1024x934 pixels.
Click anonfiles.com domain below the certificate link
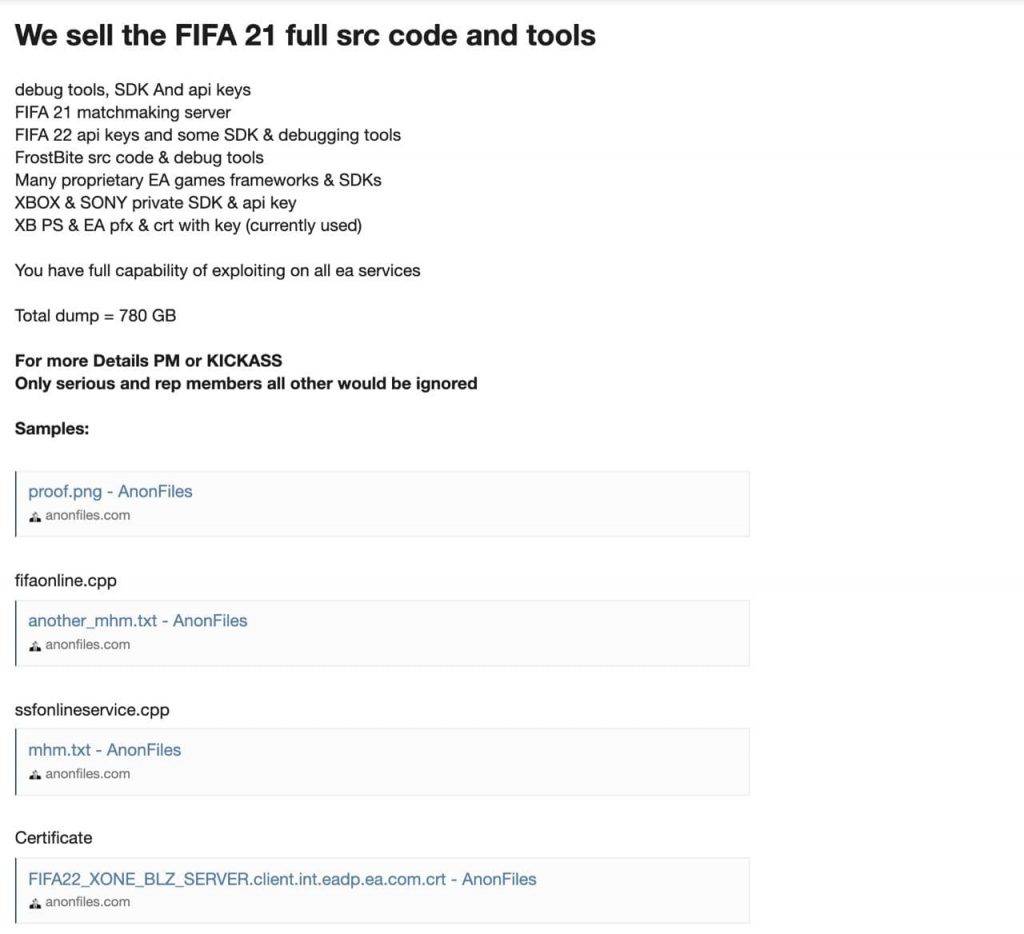pyautogui.click(x=88, y=902)
